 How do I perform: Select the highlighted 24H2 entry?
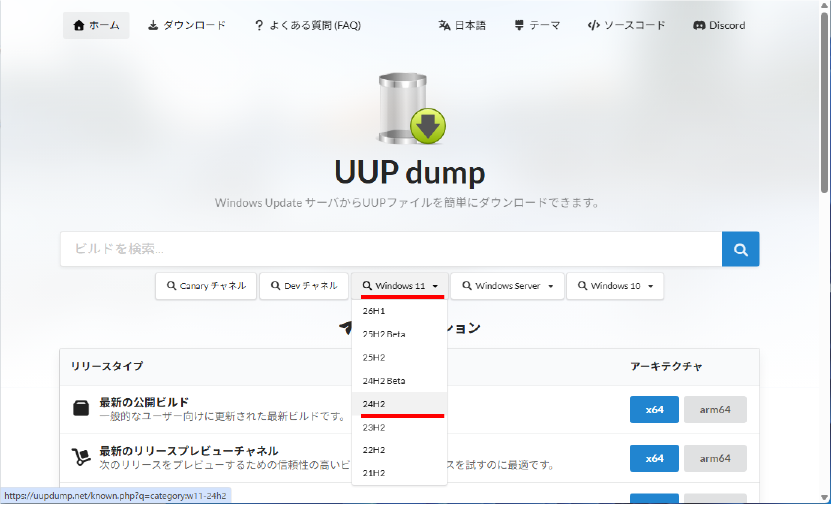(x=400, y=404)
